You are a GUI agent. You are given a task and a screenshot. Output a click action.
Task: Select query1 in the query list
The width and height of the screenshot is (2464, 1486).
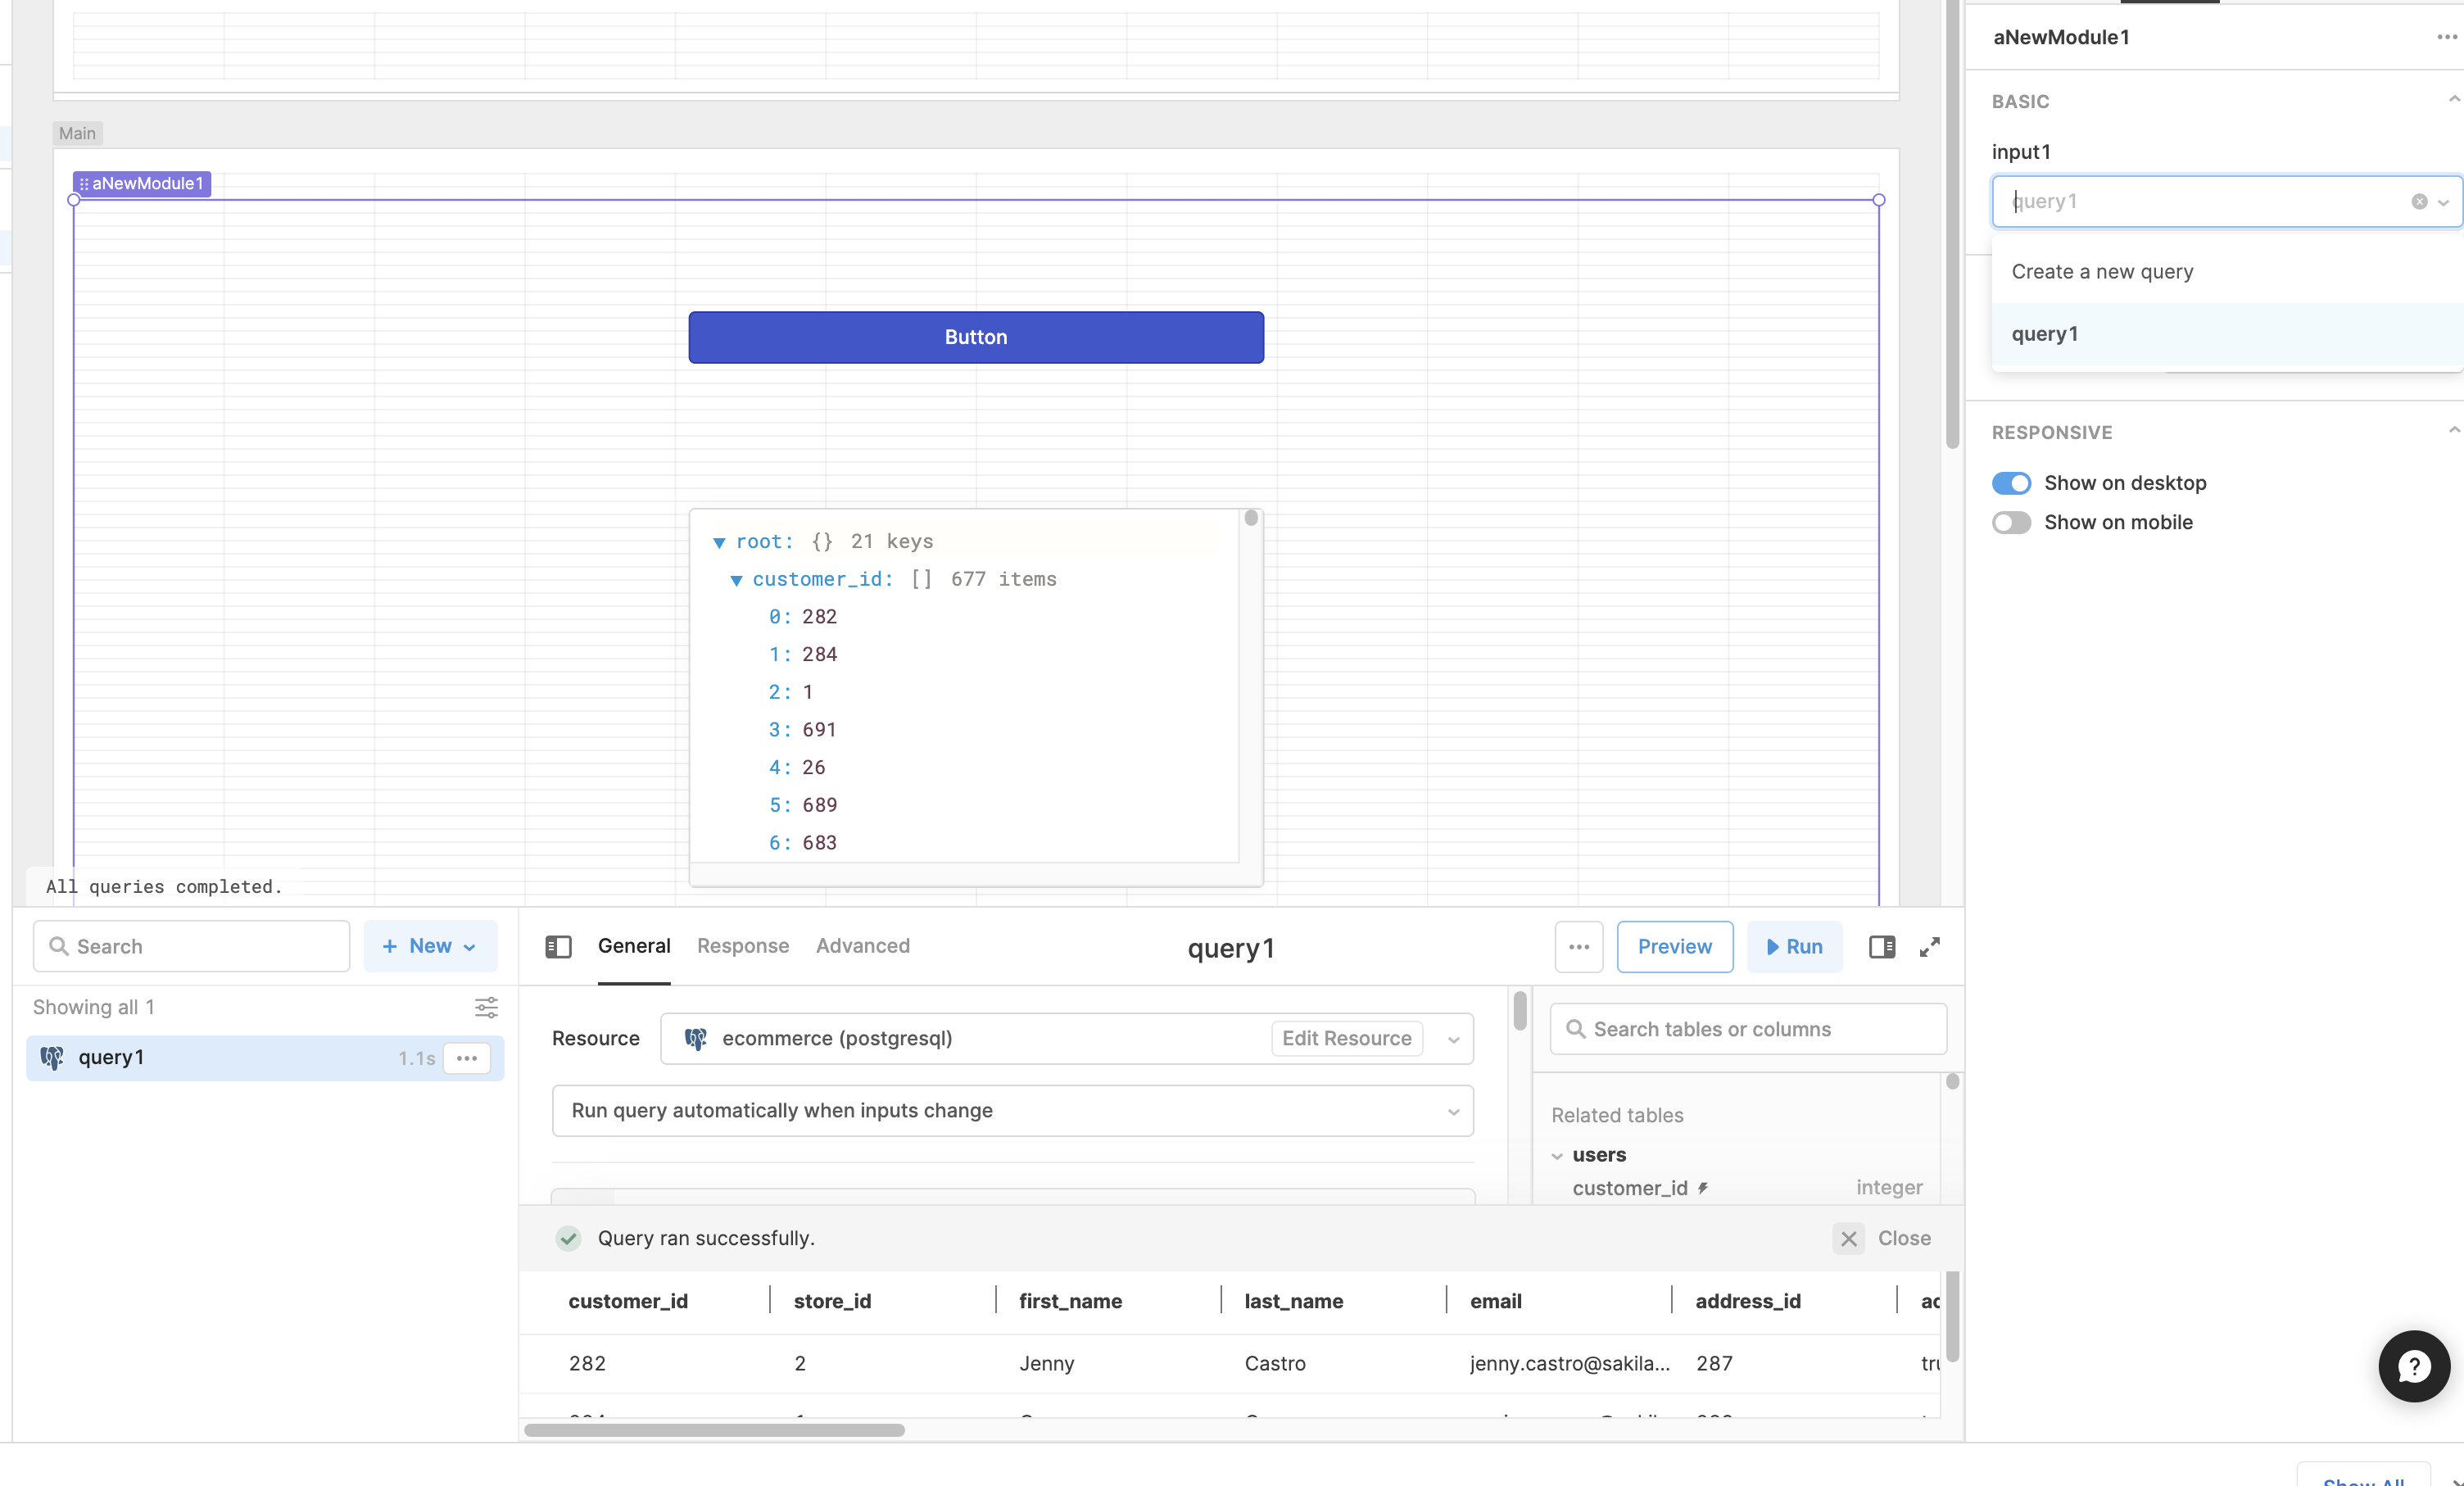tap(265, 1058)
